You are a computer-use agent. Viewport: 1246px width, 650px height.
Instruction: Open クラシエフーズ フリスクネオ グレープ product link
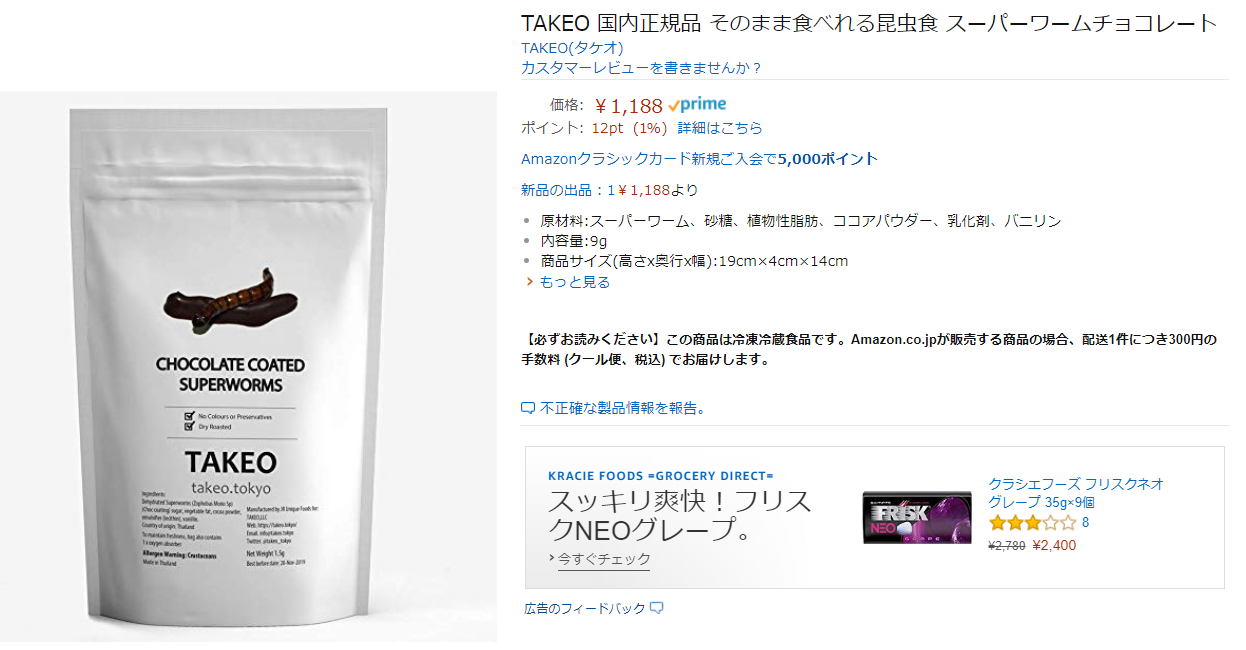click(x=1076, y=493)
